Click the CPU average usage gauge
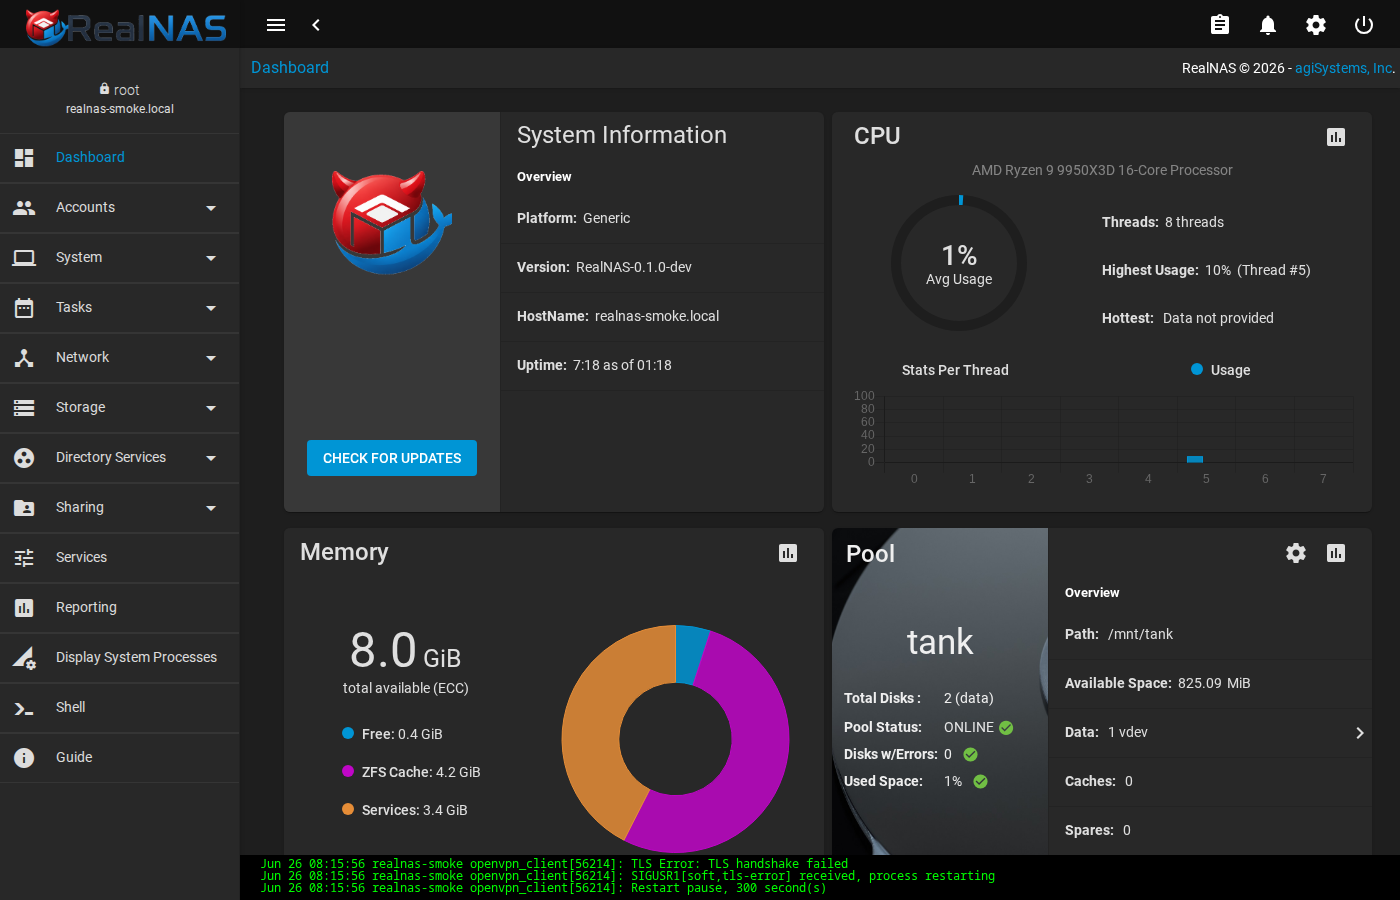 tap(959, 262)
